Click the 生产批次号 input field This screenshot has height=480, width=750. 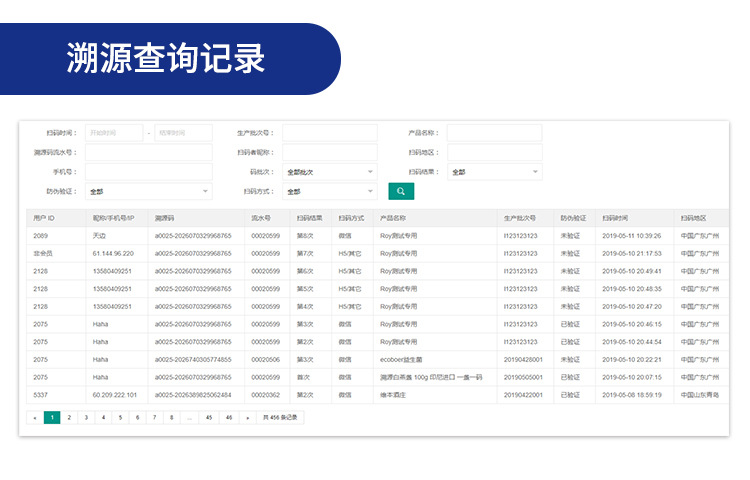pos(330,132)
